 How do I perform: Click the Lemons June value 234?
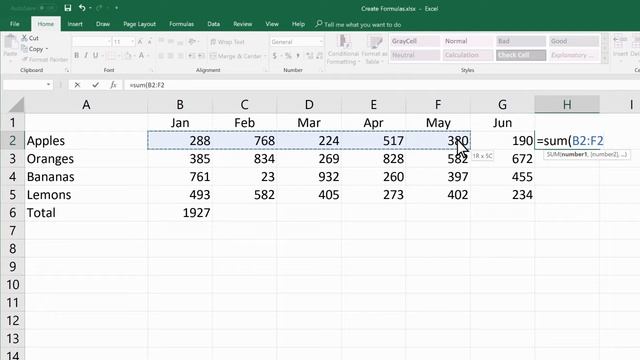[x=502, y=195]
